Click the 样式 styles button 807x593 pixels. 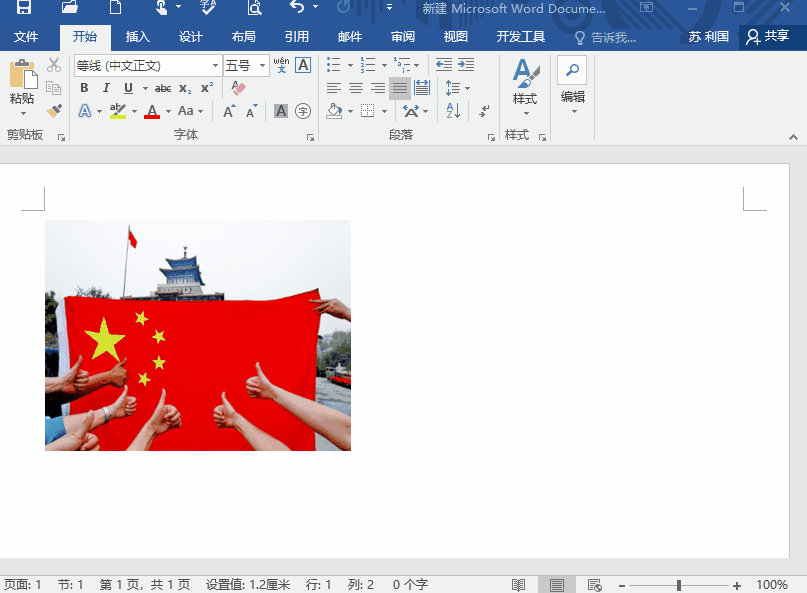525,84
